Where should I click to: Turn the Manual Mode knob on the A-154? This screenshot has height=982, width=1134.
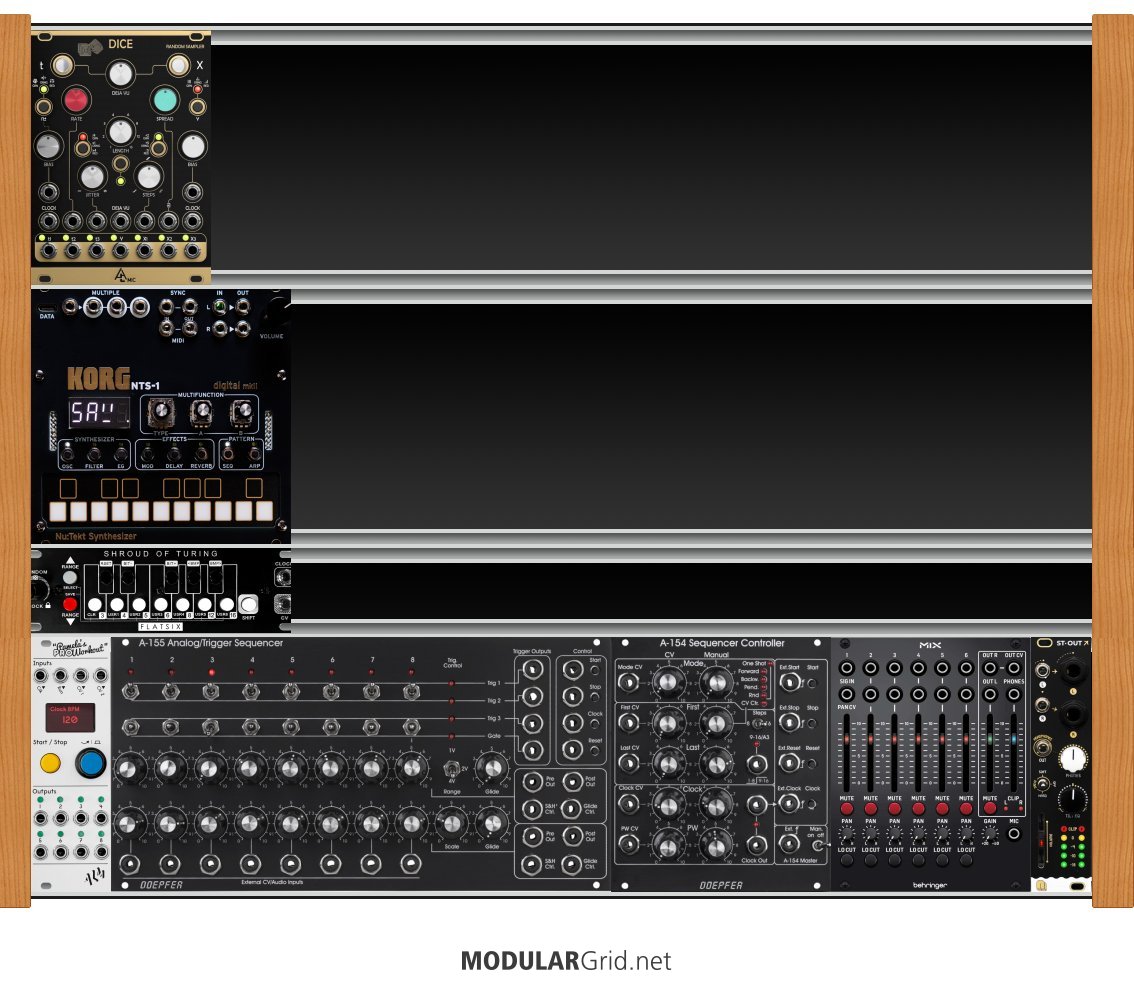coord(715,682)
